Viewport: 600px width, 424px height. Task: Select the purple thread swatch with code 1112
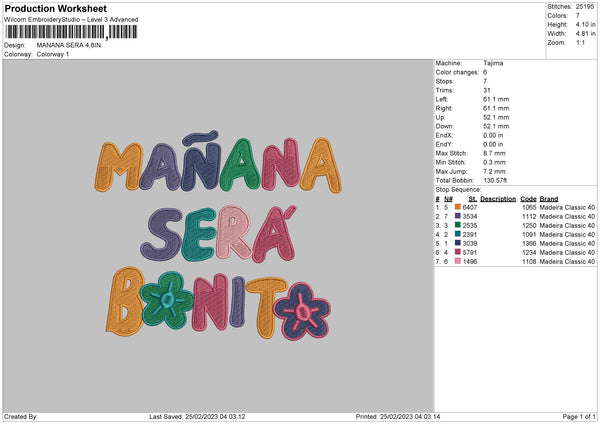tap(457, 216)
